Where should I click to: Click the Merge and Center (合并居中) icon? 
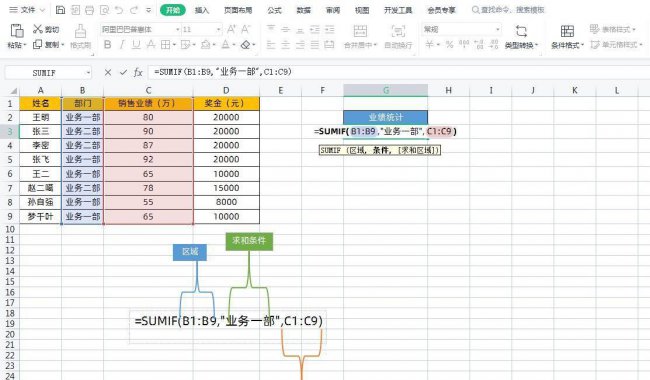coord(360,31)
